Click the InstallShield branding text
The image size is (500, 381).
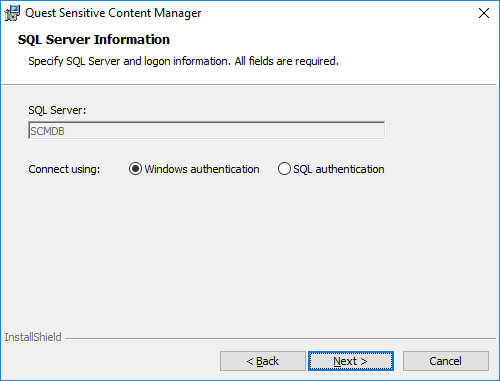point(33,337)
